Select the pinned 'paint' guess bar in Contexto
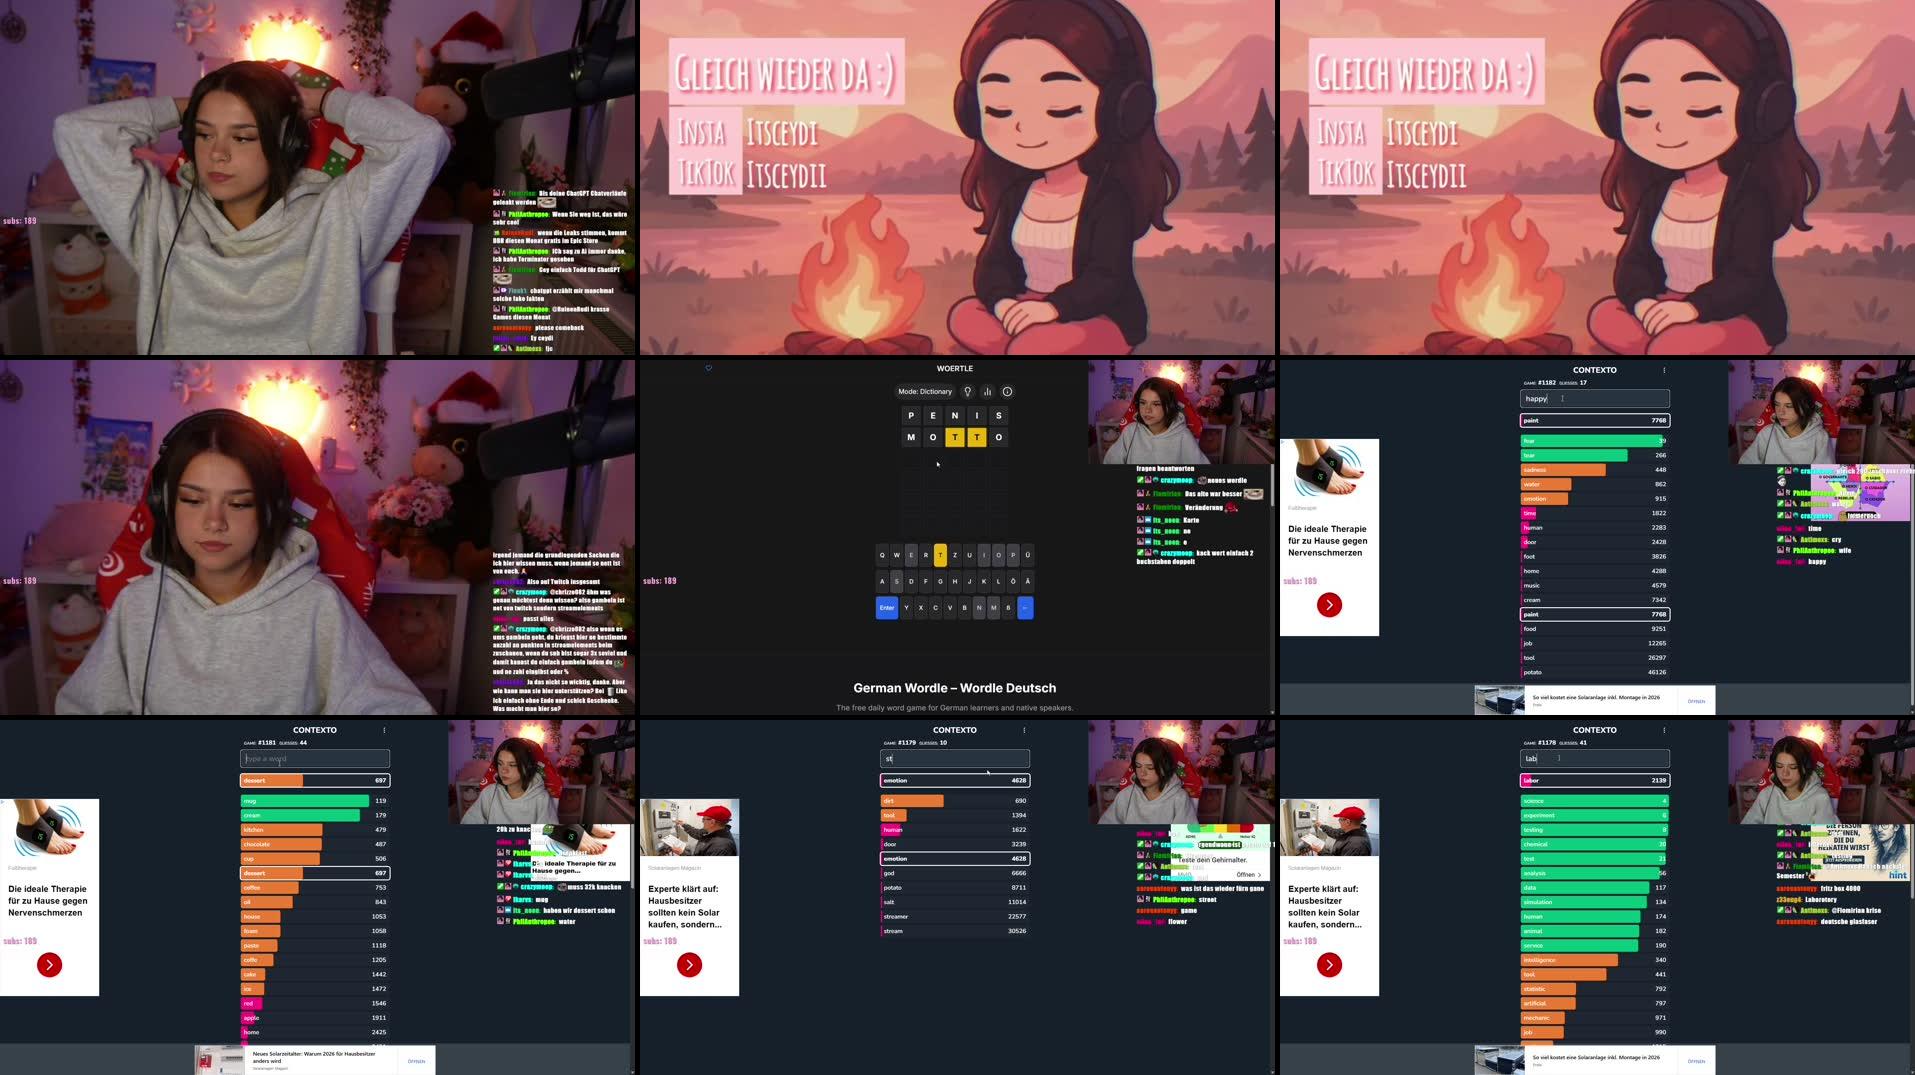1915x1075 pixels. coord(1594,420)
